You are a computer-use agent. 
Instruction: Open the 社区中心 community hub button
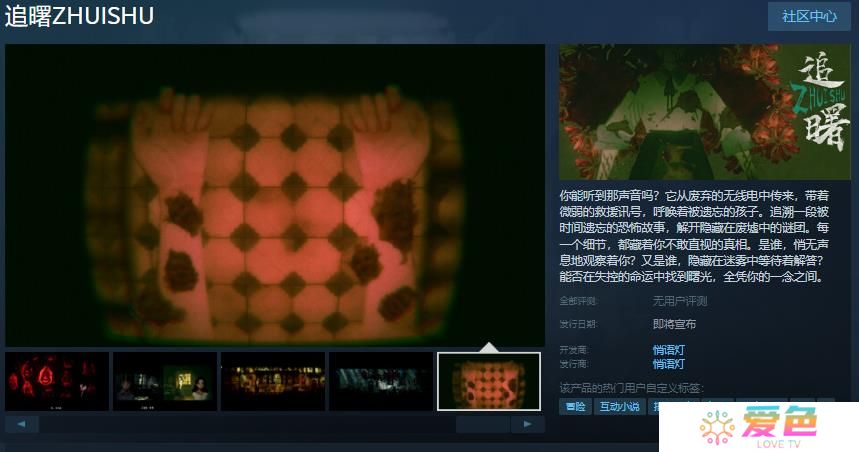[x=809, y=16]
